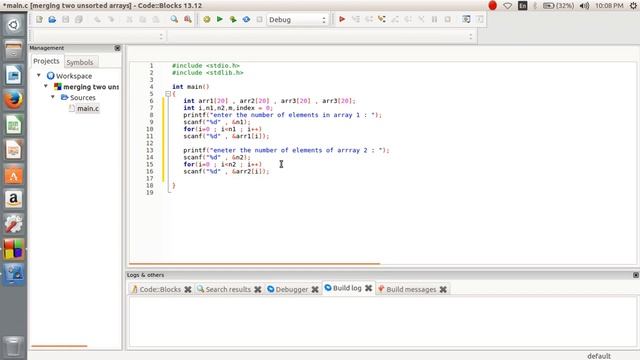Click line number 12 in the gutter
The image size is (640, 360).
[x=150, y=143]
